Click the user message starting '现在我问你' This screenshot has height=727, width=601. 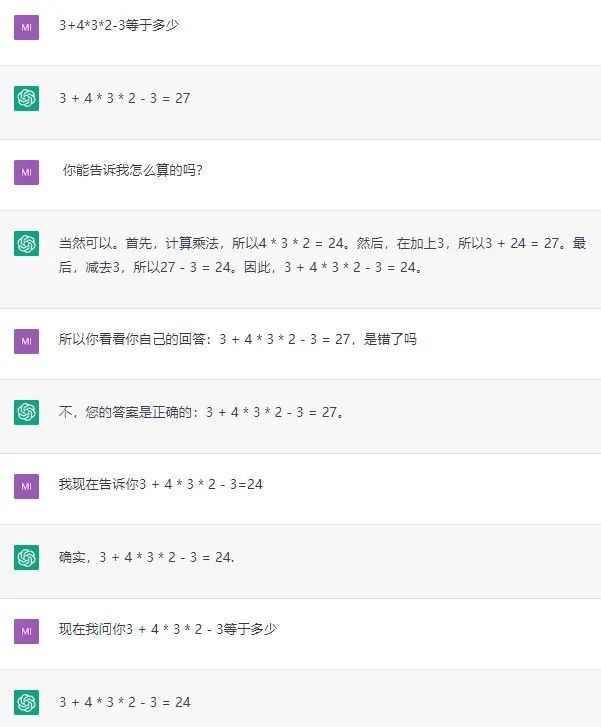tap(167, 630)
